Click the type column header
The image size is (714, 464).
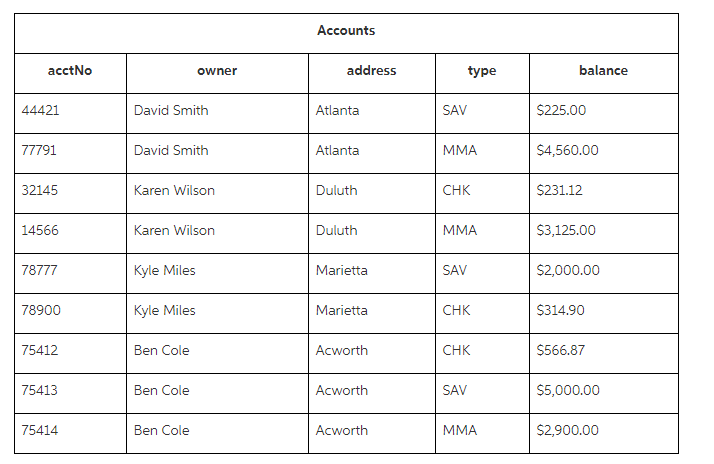point(482,71)
